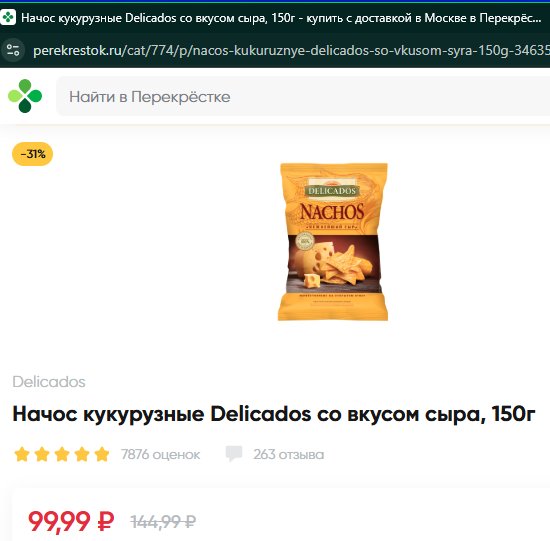Click the third rating star

coord(62,454)
